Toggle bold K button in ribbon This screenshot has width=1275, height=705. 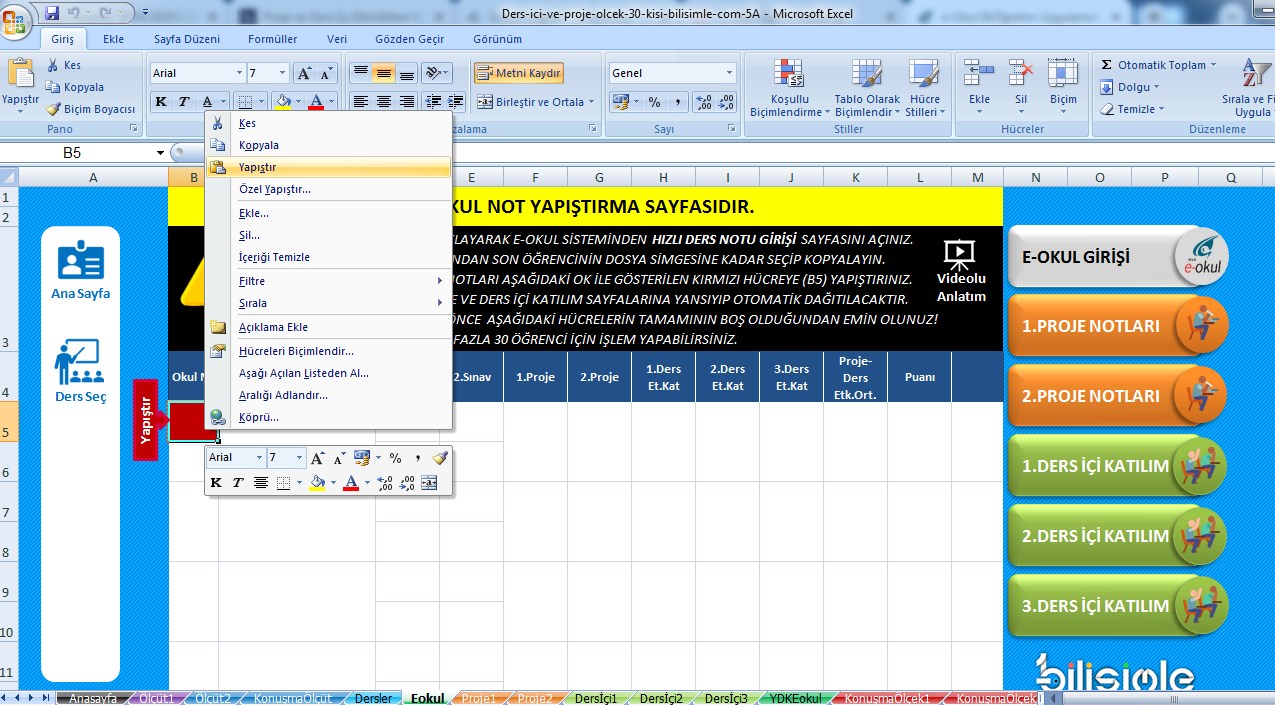point(161,102)
